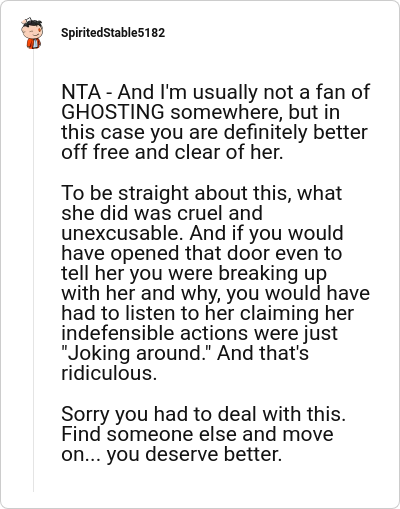Click the line 'had to listen to her claiming her'
This screenshot has height=509, width=400.
point(208,313)
